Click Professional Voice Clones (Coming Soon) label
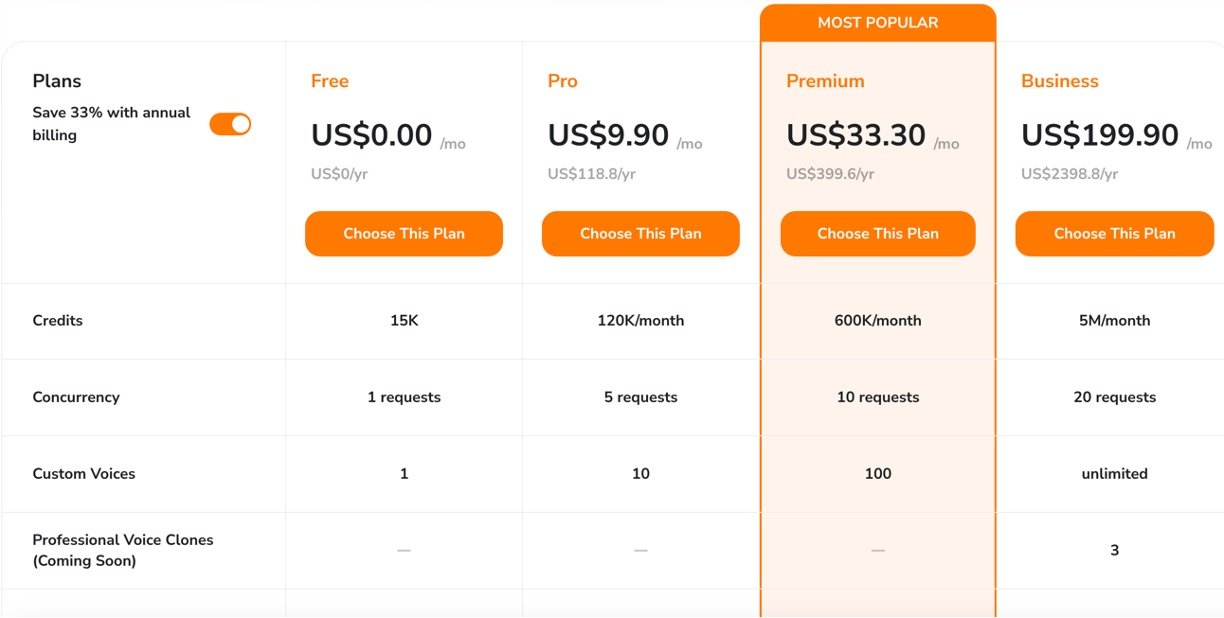 click(x=123, y=550)
